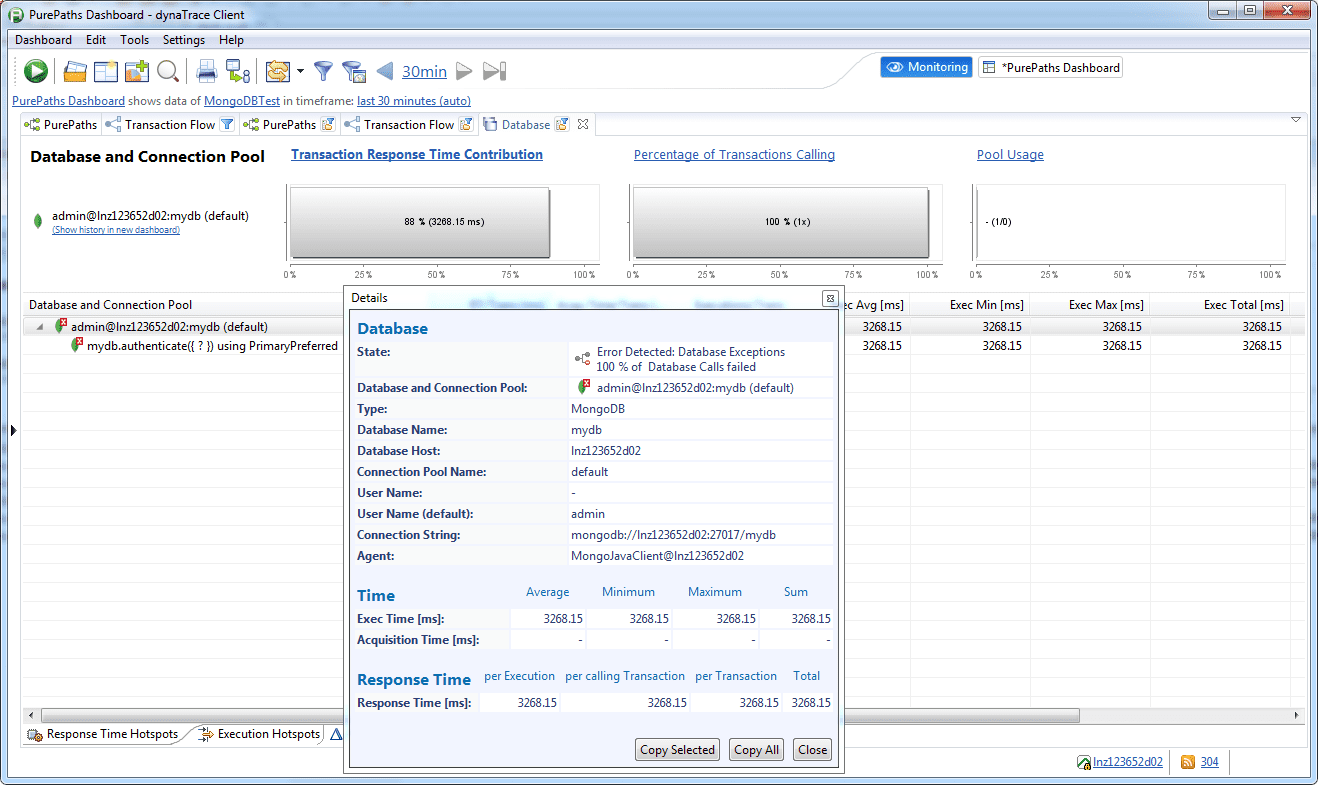
Task: Open the Dashboard menu
Action: 43,40
